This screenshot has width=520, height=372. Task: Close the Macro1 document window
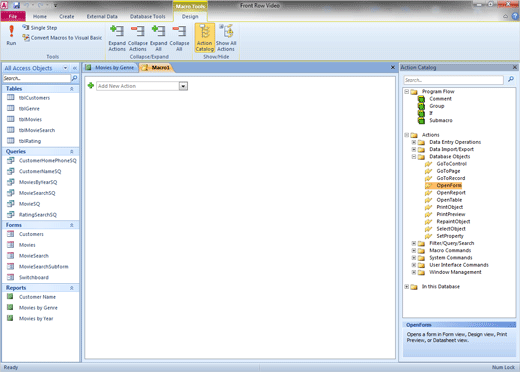(x=393, y=67)
